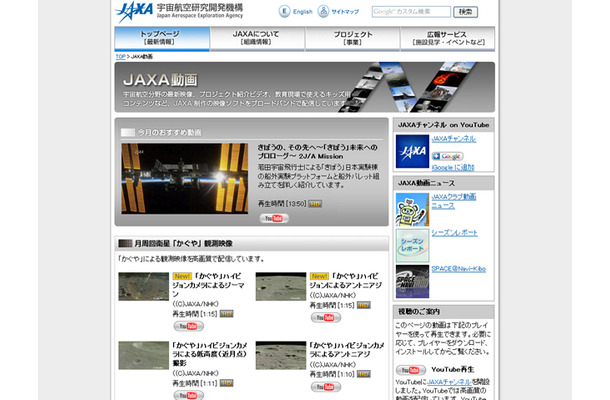Open the low-altitude 近月点 video thumbnail
The image size is (610, 400).
[x=144, y=355]
